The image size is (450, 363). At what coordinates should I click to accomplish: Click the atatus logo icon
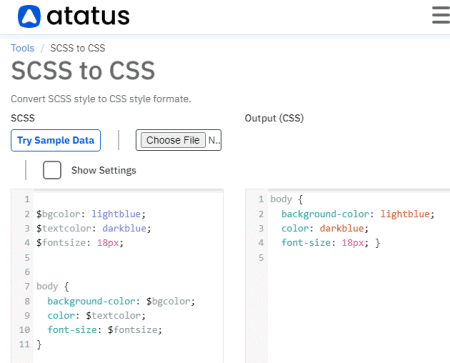(29, 16)
